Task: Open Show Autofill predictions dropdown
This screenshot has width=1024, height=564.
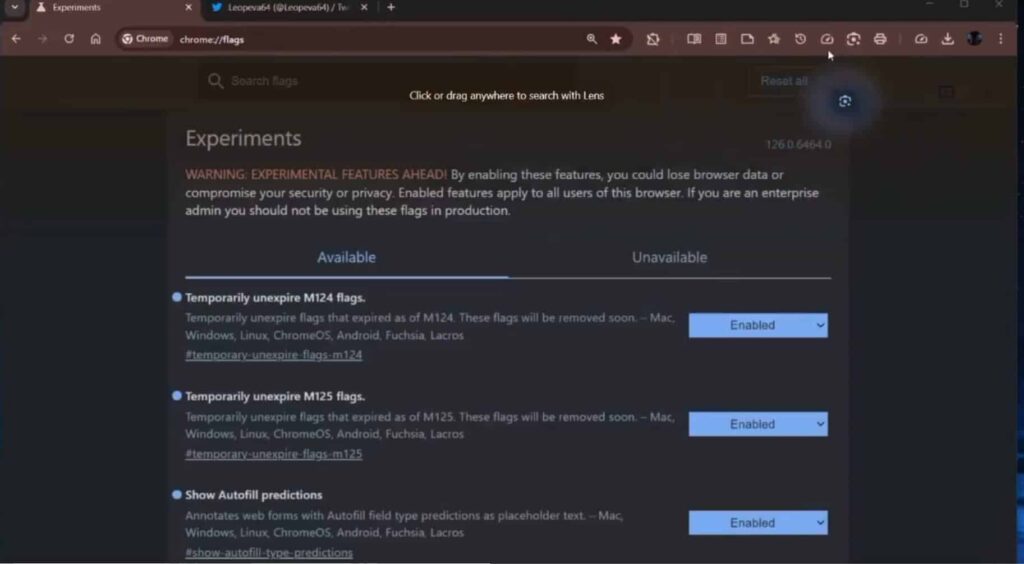Action: point(757,522)
